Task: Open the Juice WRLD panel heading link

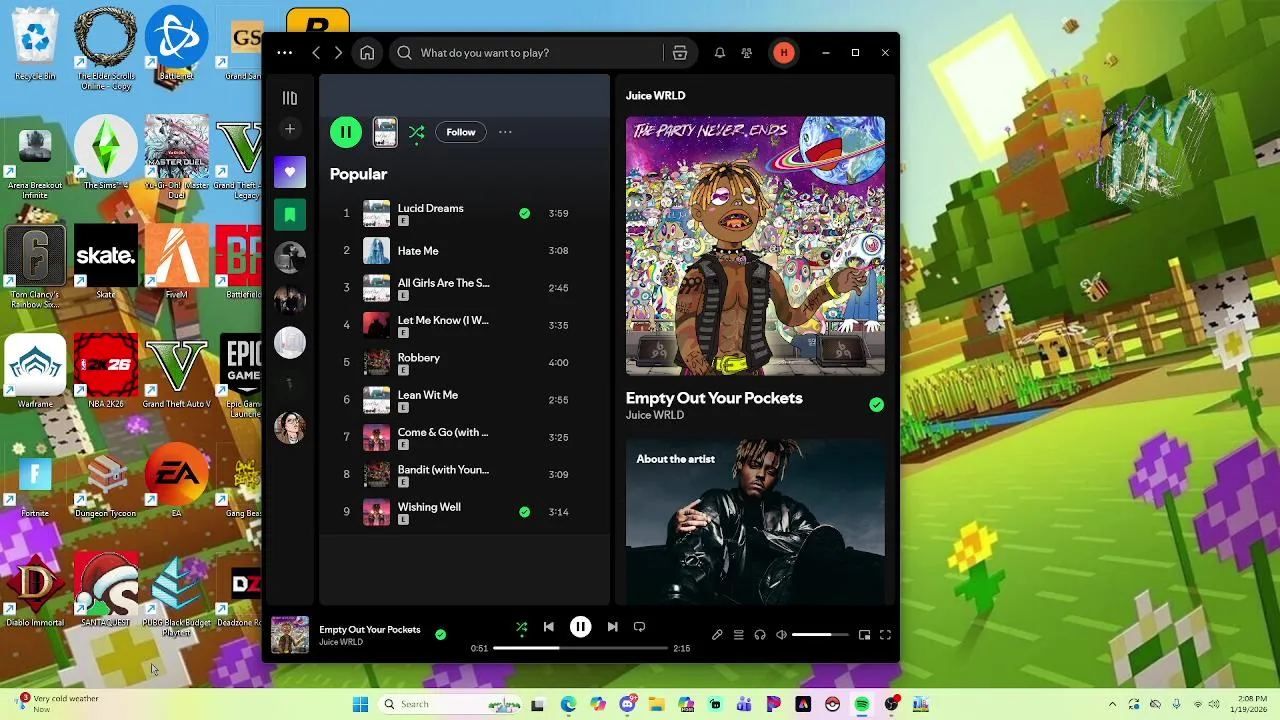Action: [x=655, y=96]
